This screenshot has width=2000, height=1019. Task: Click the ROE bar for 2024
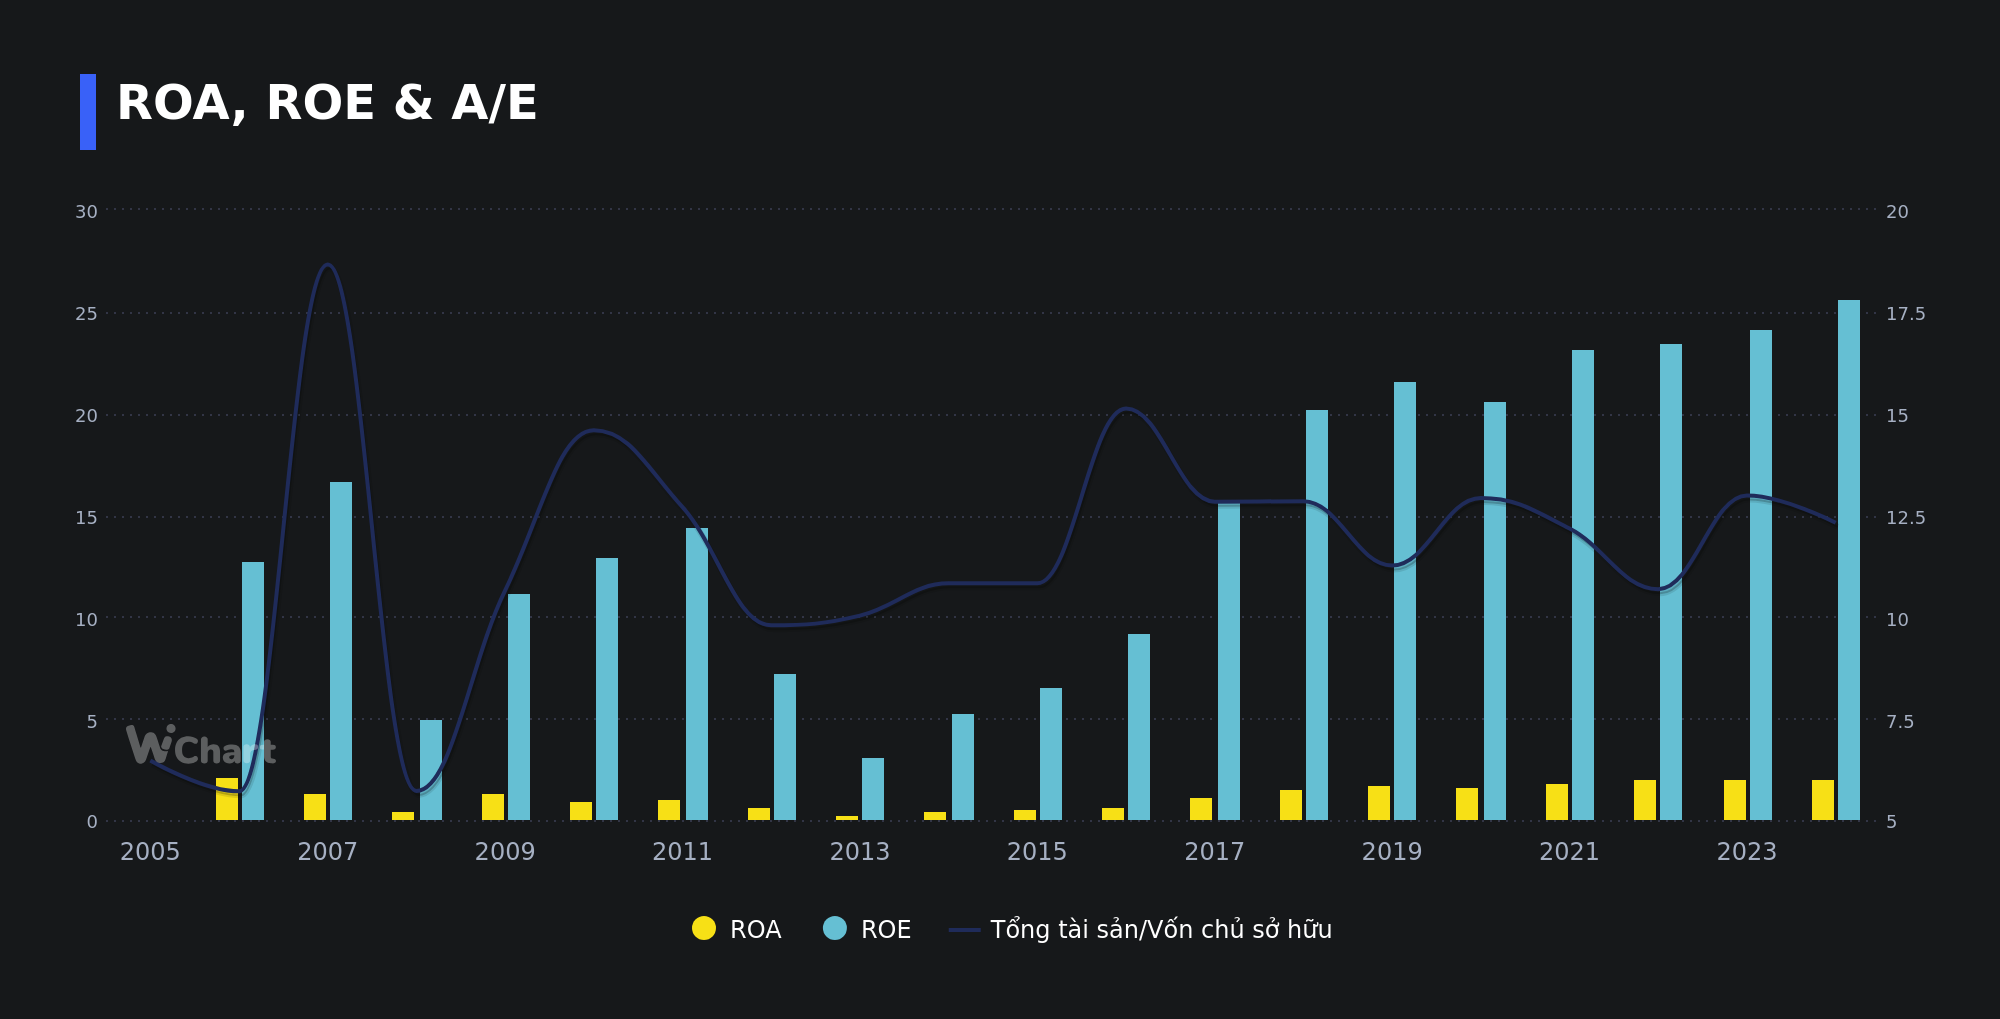click(1849, 560)
